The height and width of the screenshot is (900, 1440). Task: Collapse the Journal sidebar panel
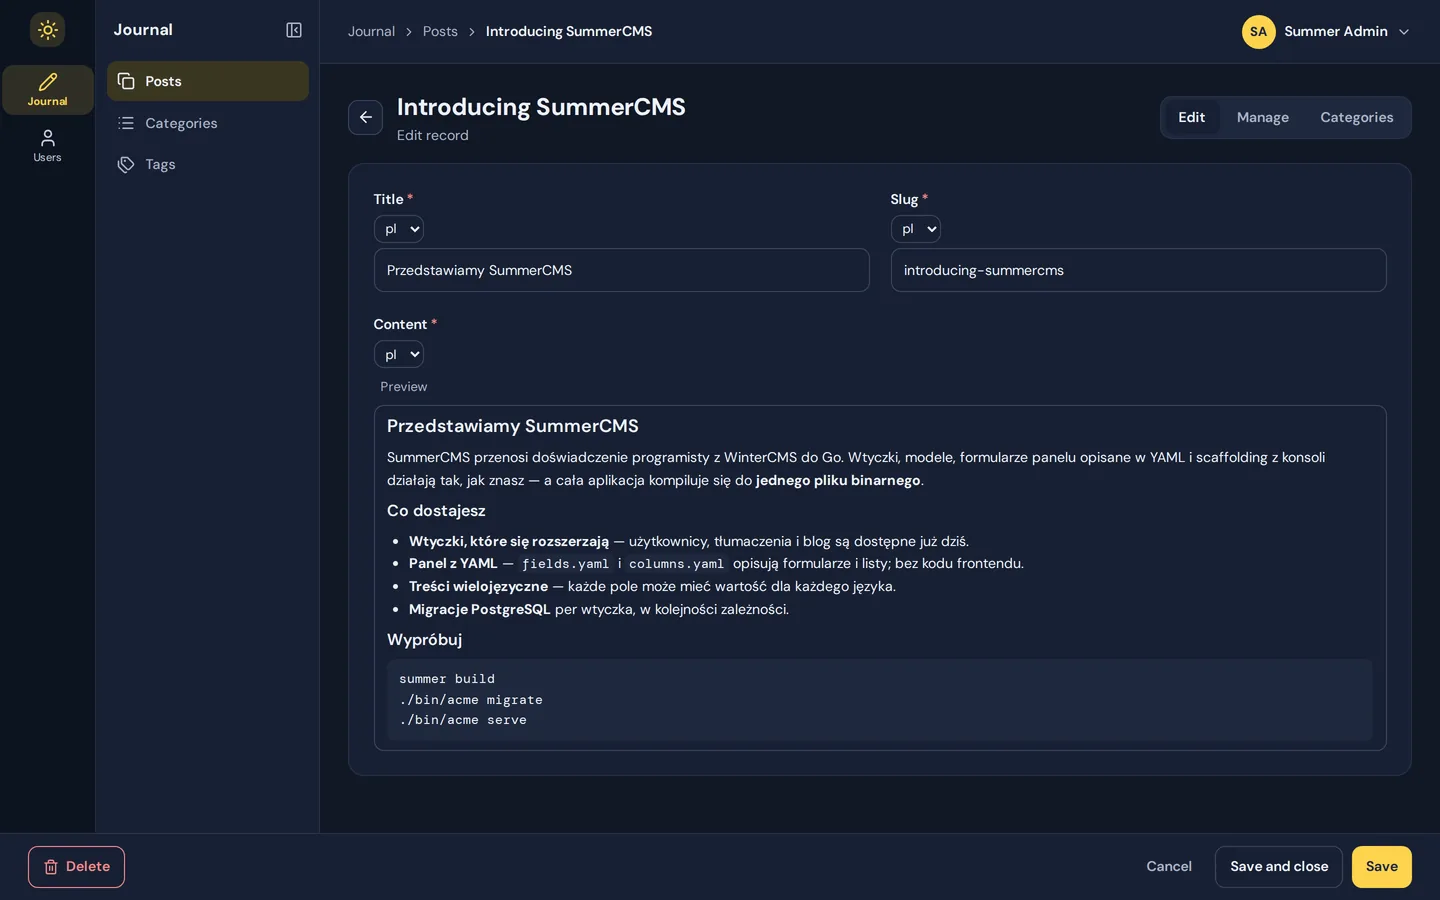coord(294,30)
